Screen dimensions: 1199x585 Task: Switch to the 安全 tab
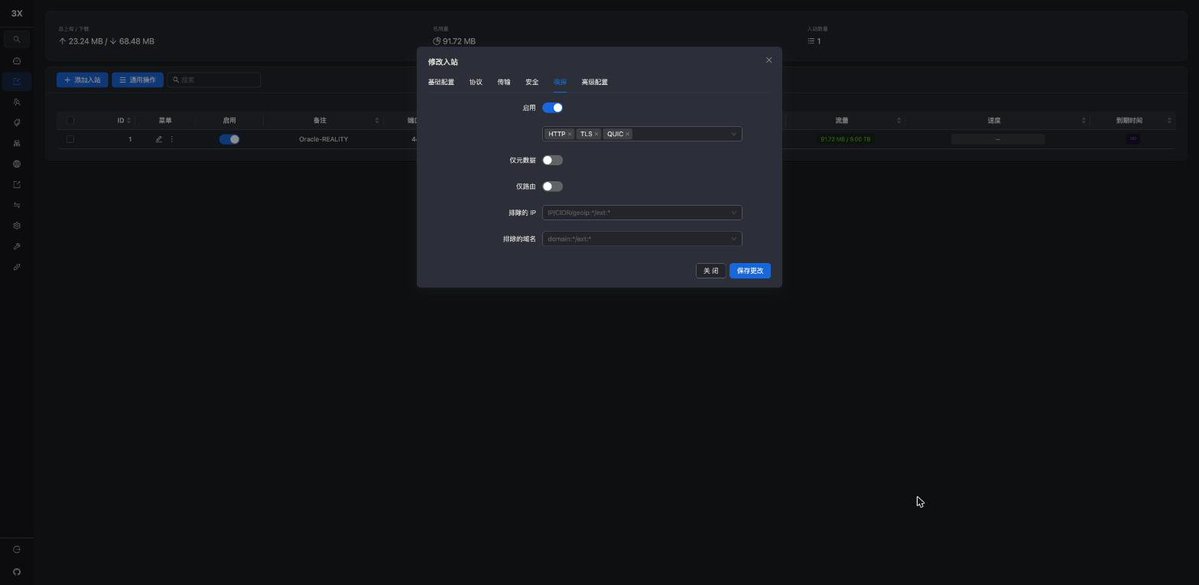pos(532,82)
